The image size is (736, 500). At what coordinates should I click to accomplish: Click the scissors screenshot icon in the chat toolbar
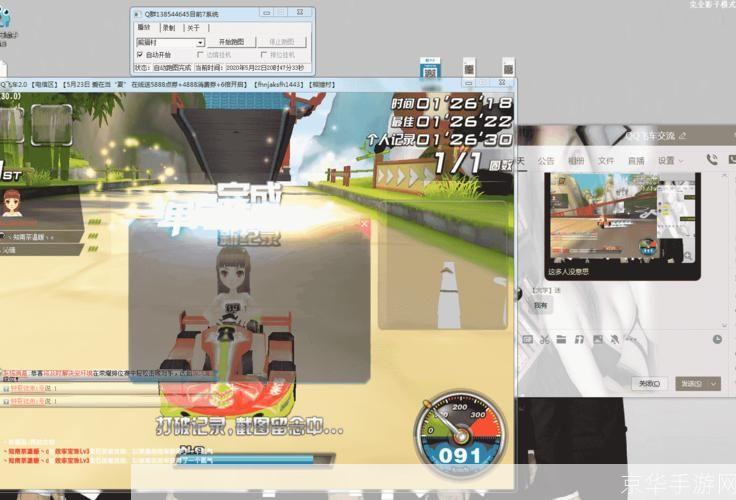tap(544, 339)
